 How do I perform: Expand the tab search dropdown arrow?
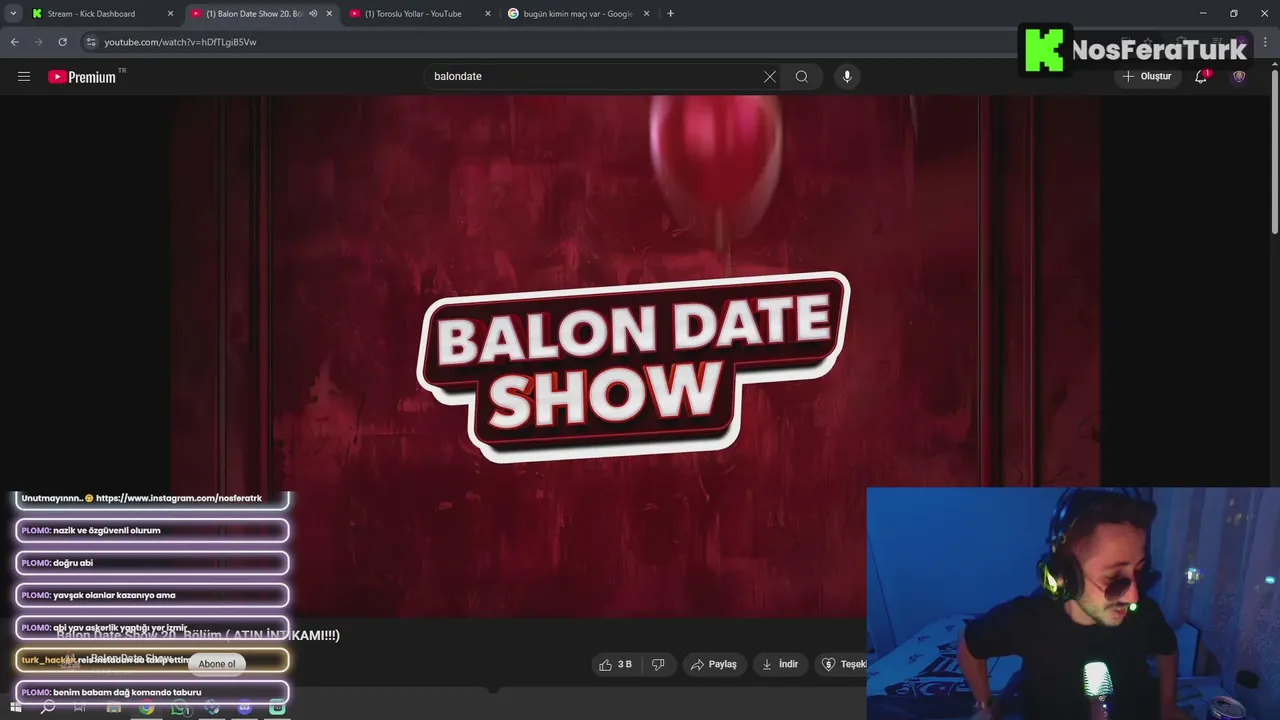13,14
